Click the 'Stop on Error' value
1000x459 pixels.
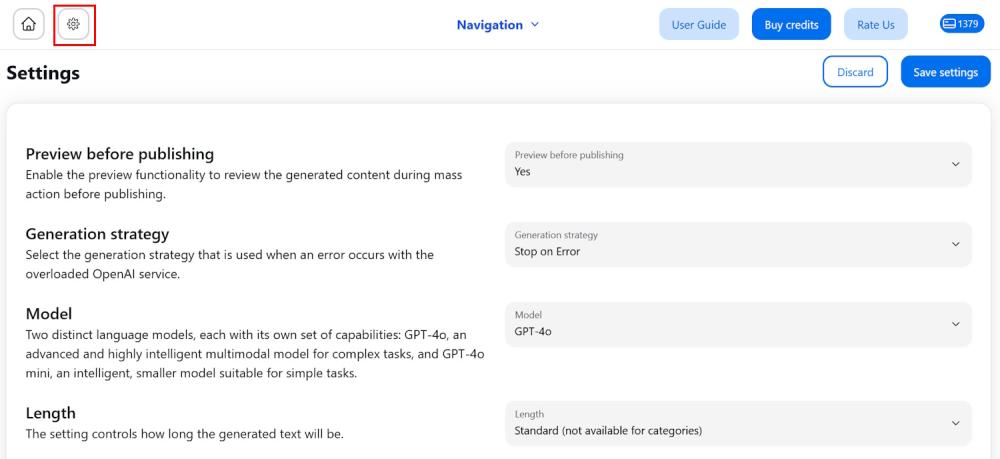(x=547, y=252)
